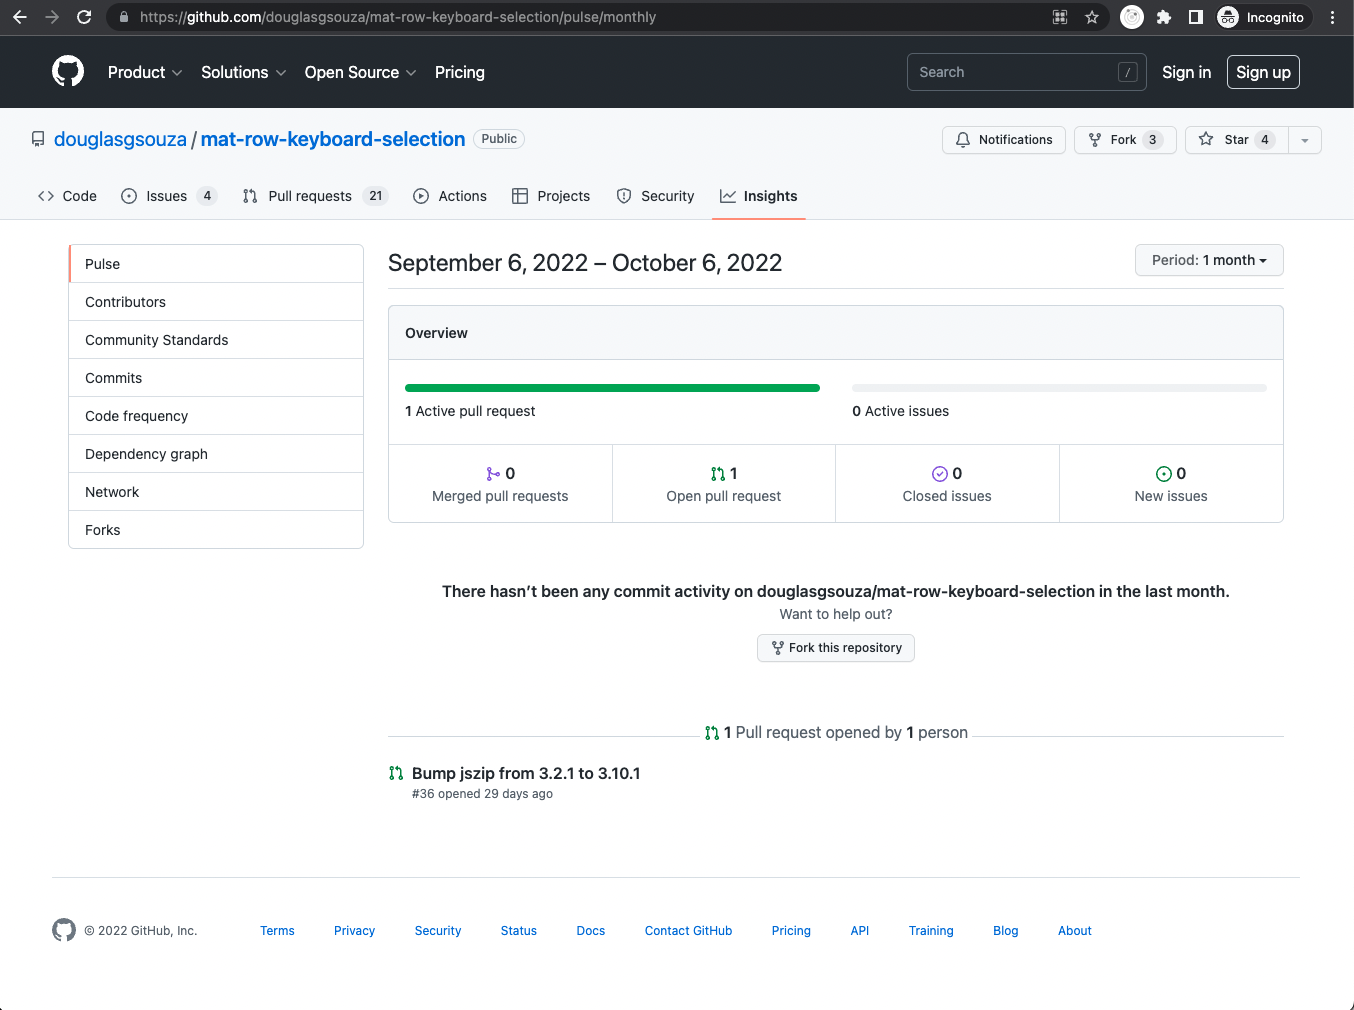Open the browser side panel icon
Viewport: 1354px width, 1010px height.
click(x=1196, y=17)
